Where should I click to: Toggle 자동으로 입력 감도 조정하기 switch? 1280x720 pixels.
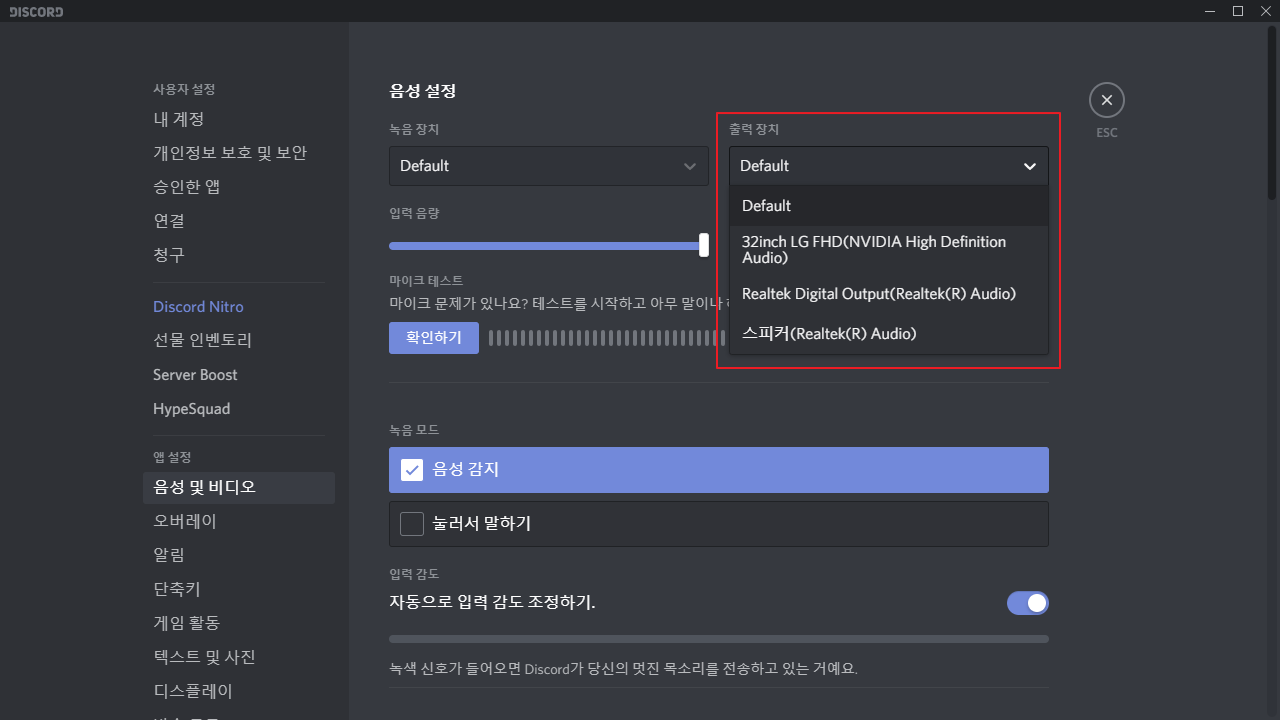click(x=1028, y=603)
